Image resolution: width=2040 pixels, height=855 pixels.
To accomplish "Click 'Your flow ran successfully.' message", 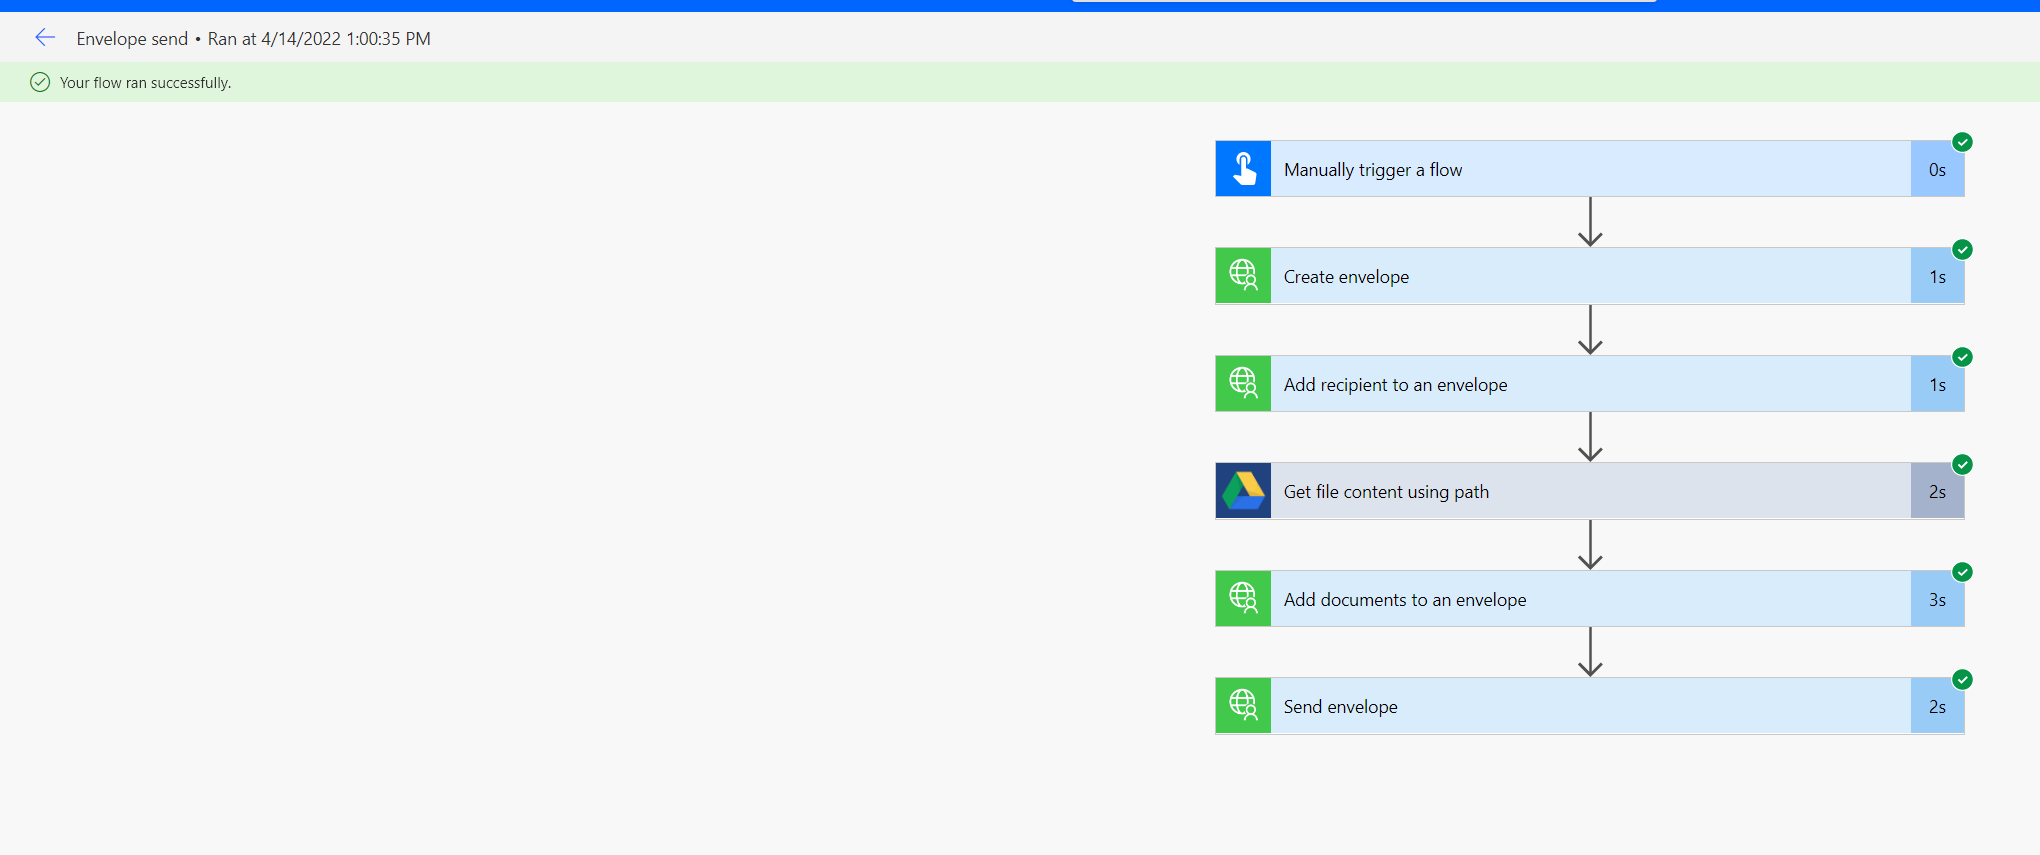I will coord(145,83).
